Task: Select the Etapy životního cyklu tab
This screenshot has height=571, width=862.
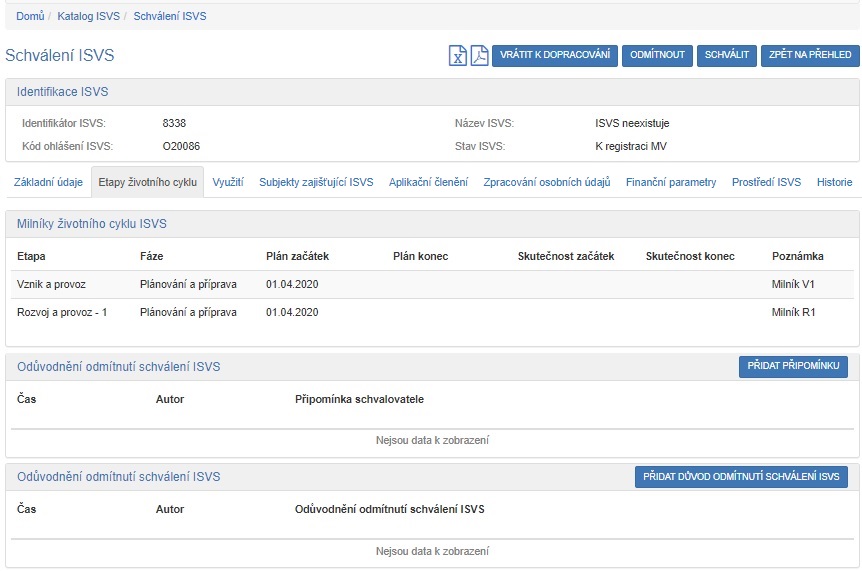Action: click(x=147, y=183)
